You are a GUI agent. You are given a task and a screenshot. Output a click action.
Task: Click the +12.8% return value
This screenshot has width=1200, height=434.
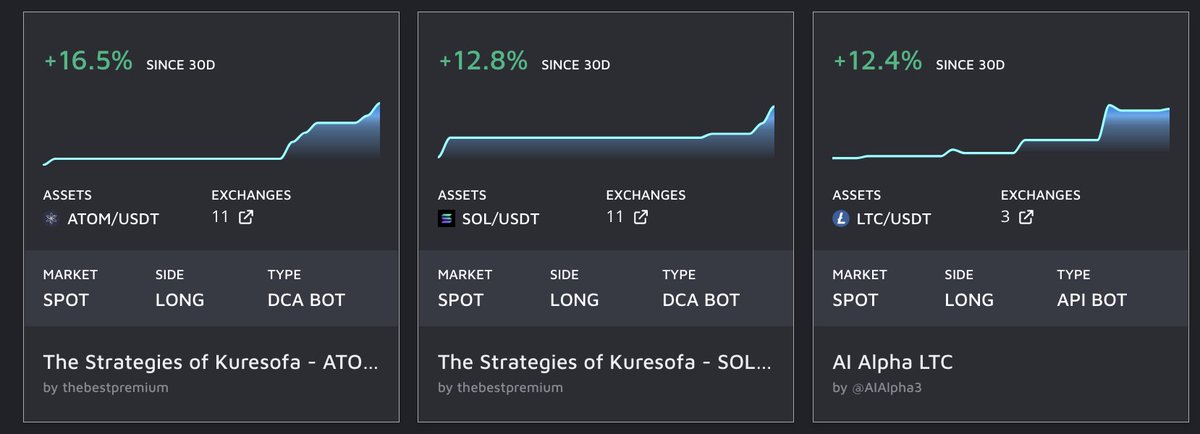pos(483,61)
